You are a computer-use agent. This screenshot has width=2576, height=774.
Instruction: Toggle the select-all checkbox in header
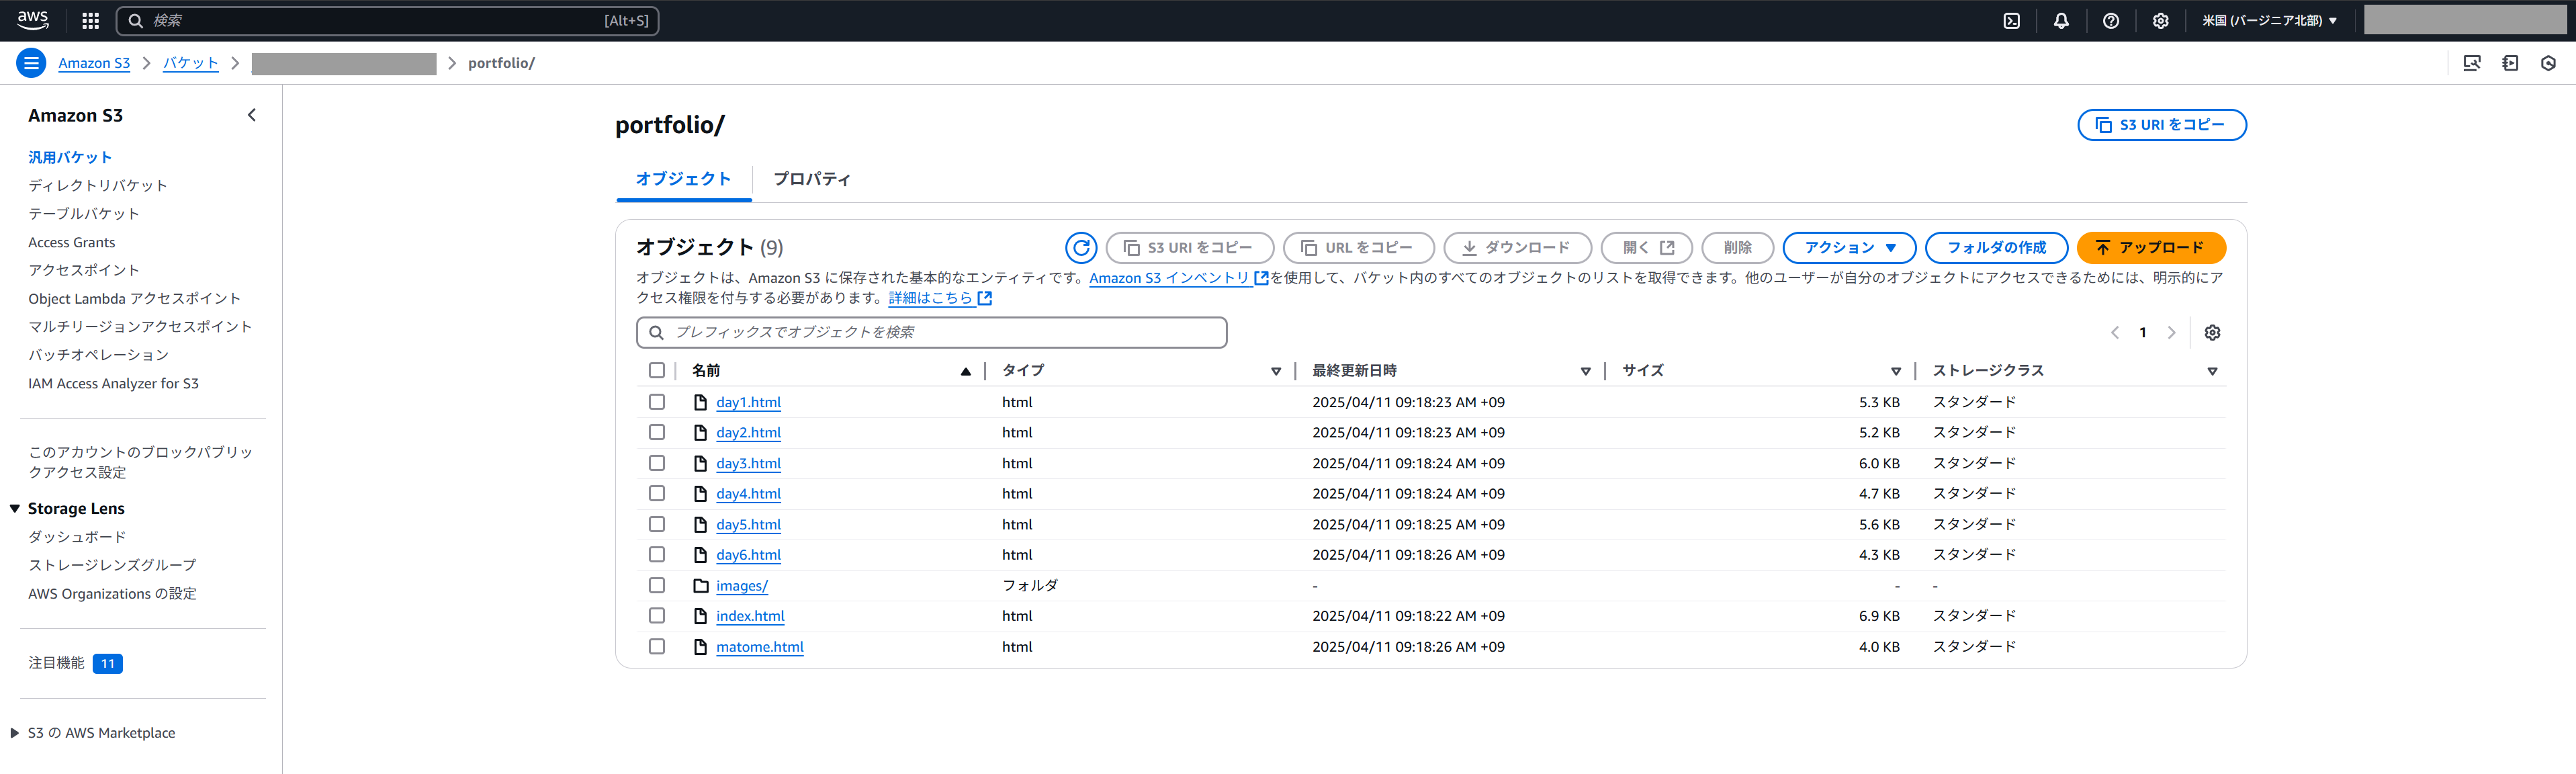tap(657, 370)
